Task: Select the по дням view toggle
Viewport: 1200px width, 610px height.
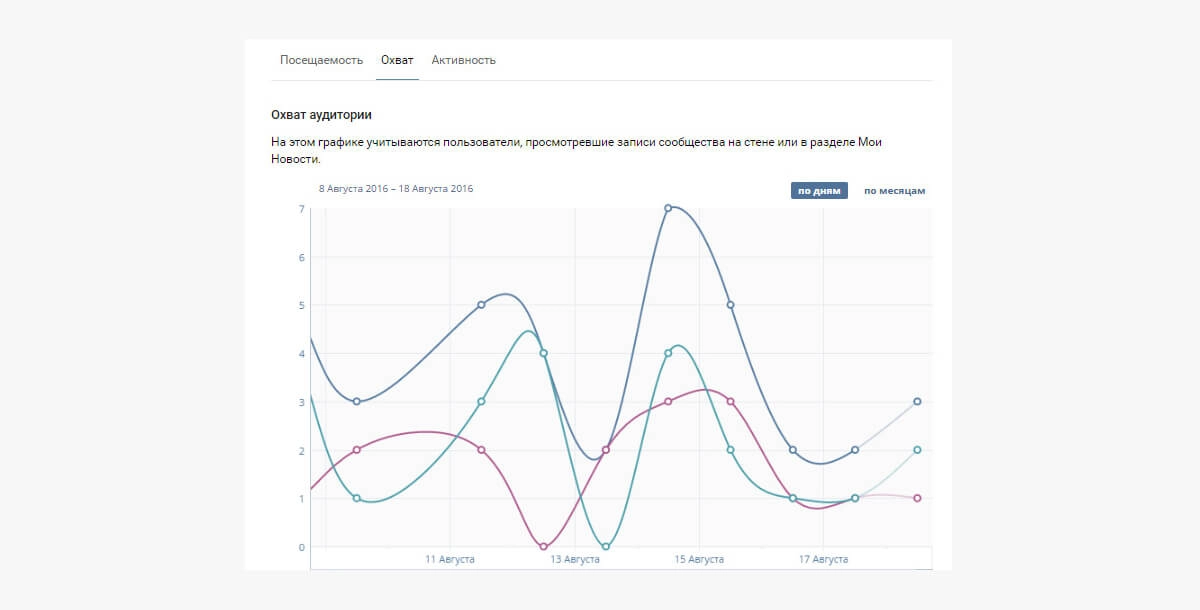Action: (x=819, y=191)
